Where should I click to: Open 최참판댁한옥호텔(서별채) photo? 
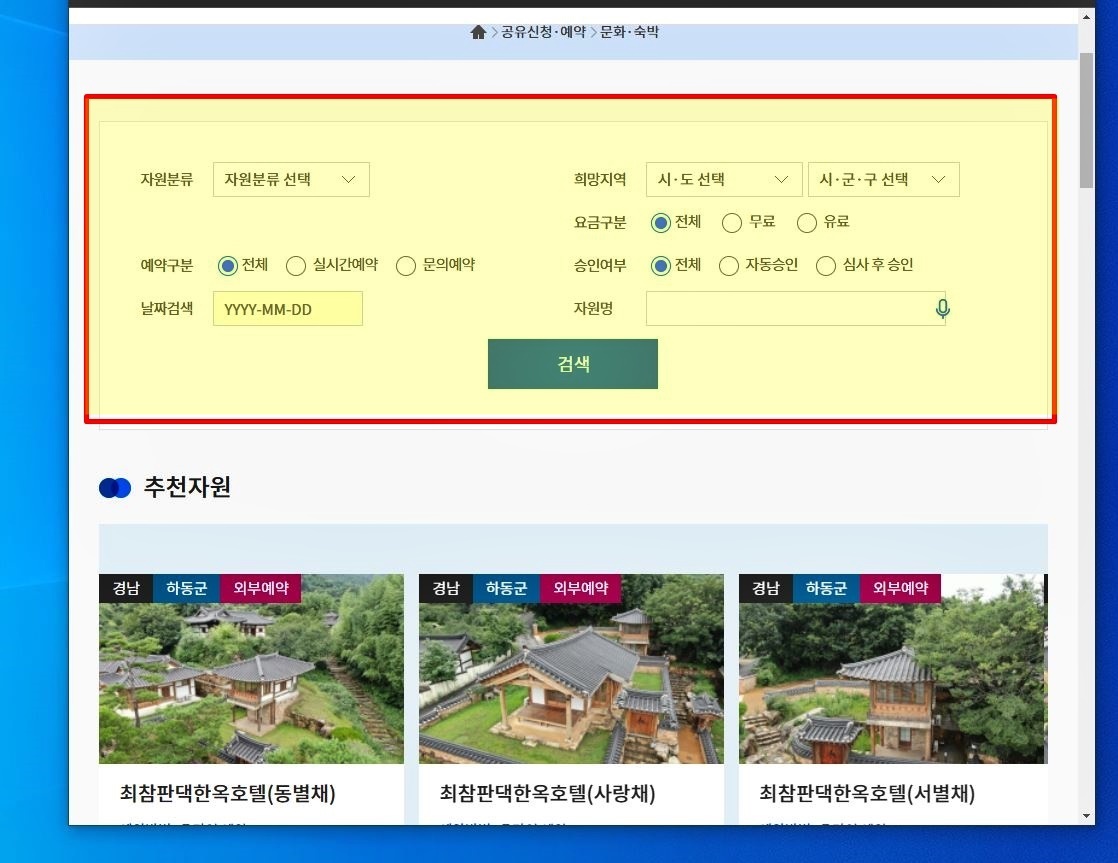point(893,668)
